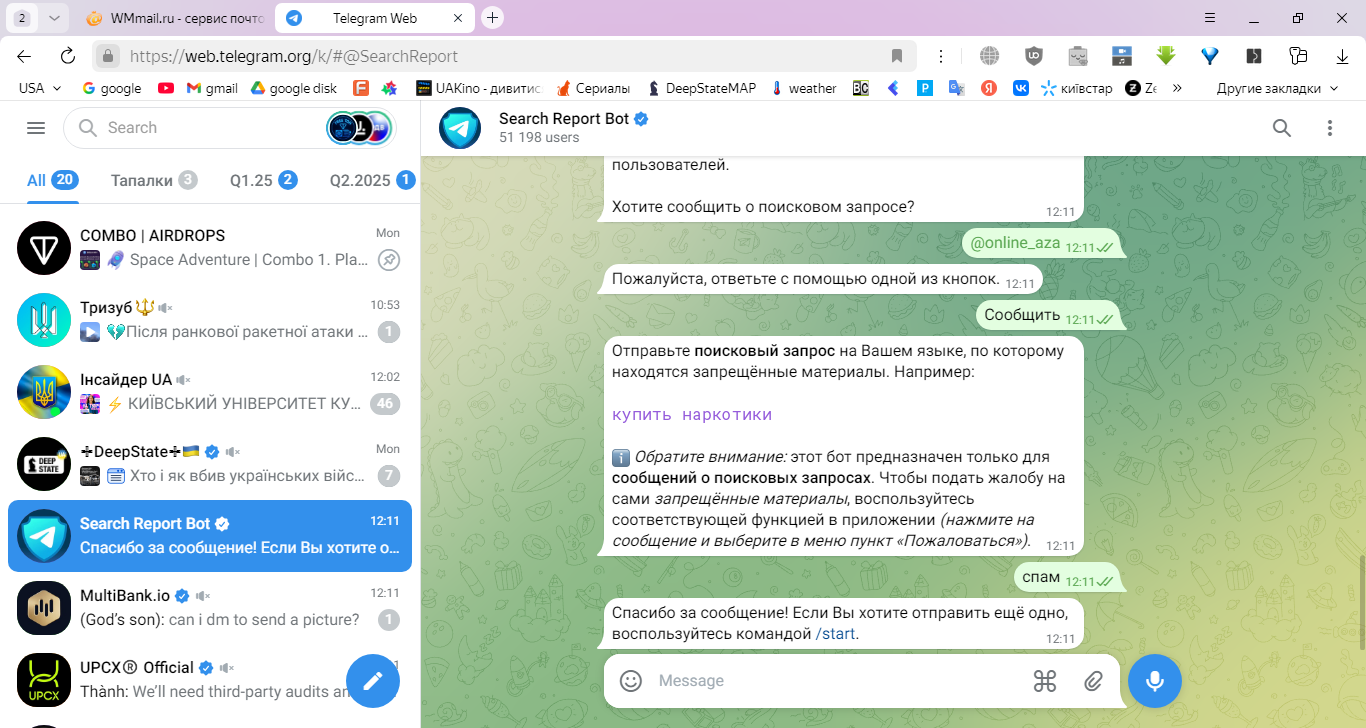Click the sent message 'Сообщить'
1366x728 pixels.
(1048, 315)
